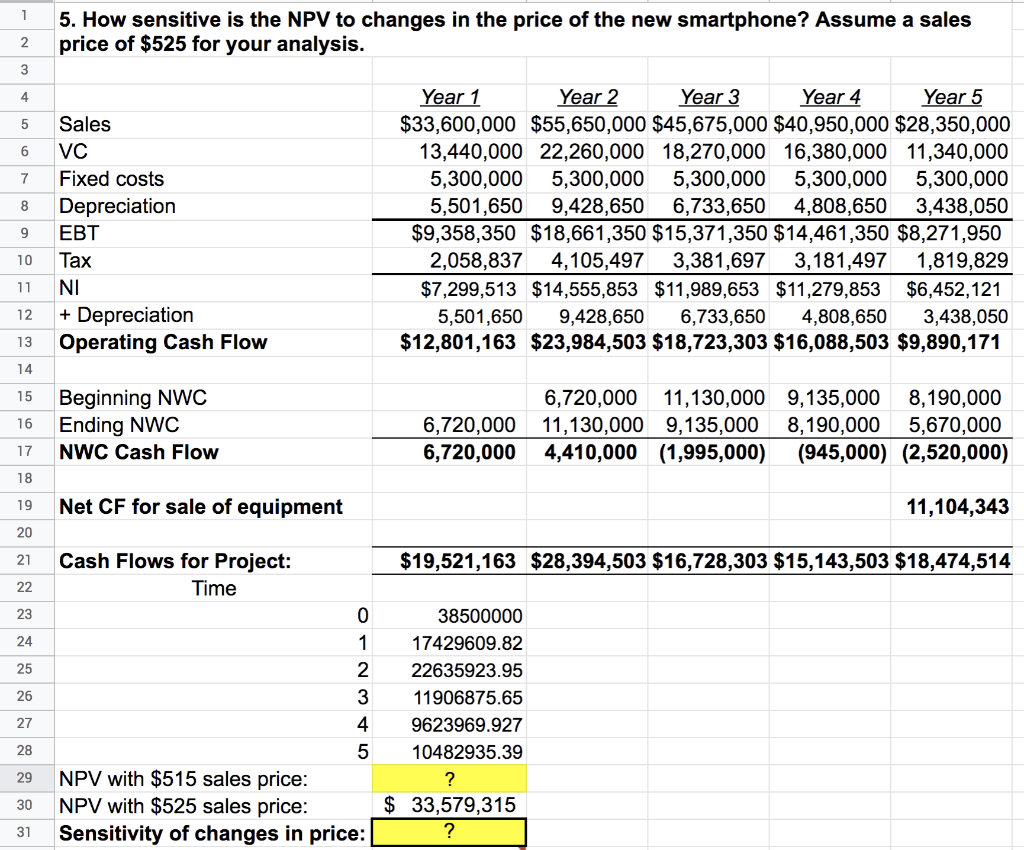This screenshot has width=1024, height=850.
Task: Select the NWC Cash Flow value (2,520,000)
Action: pyautogui.click(x=950, y=452)
